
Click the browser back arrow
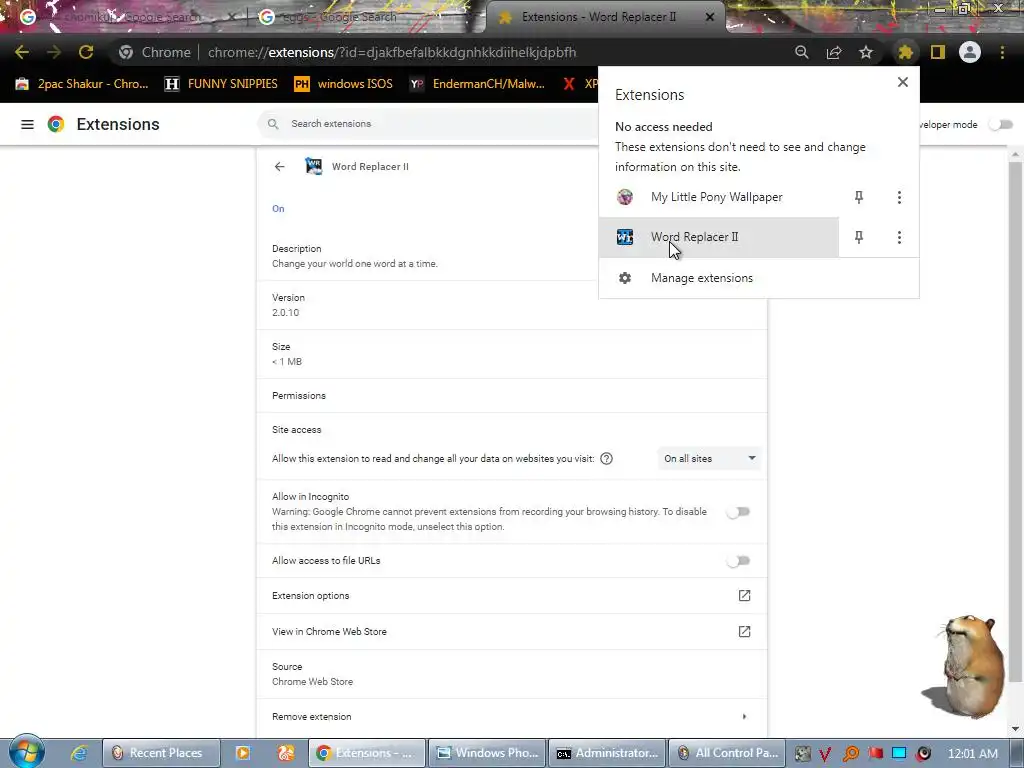coord(22,52)
